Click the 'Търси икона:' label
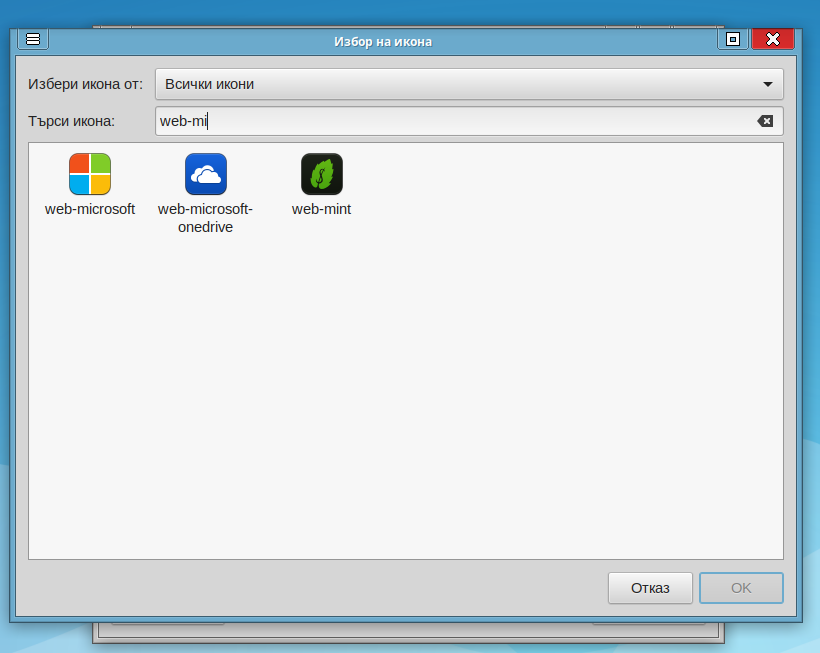Viewport: 820px width, 653px height. pos(71,121)
